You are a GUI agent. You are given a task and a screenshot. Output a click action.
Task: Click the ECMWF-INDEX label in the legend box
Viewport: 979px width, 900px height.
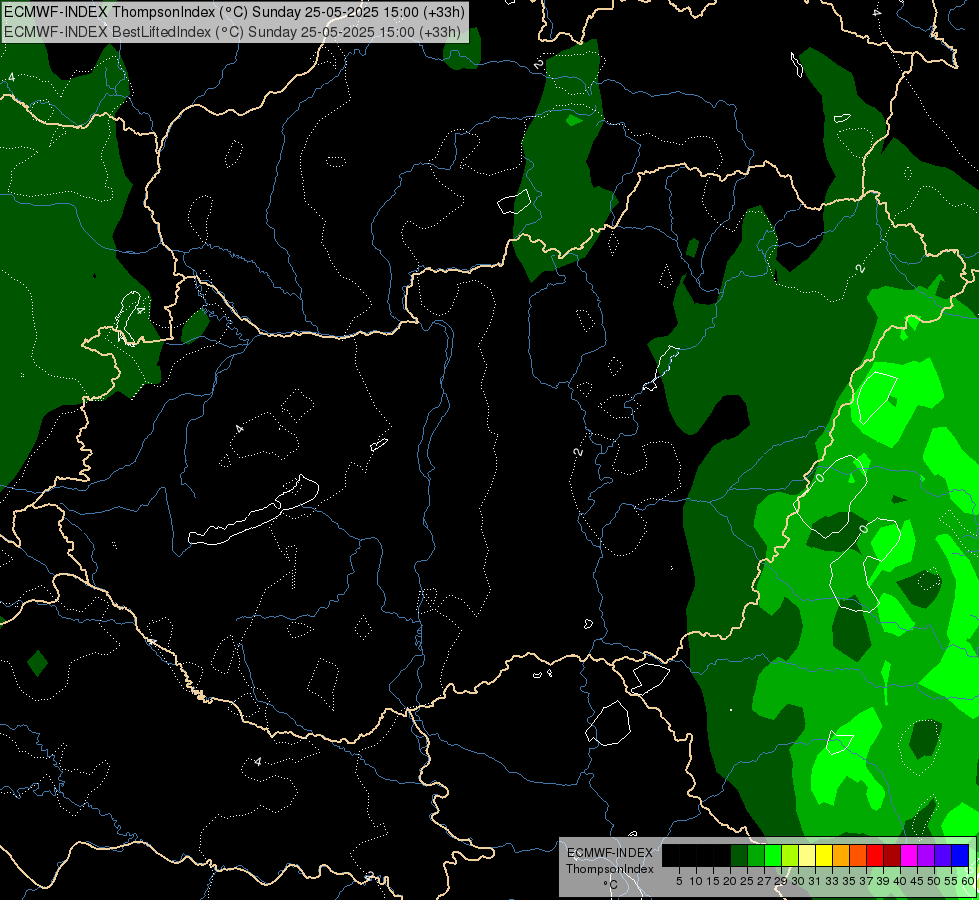coord(610,853)
